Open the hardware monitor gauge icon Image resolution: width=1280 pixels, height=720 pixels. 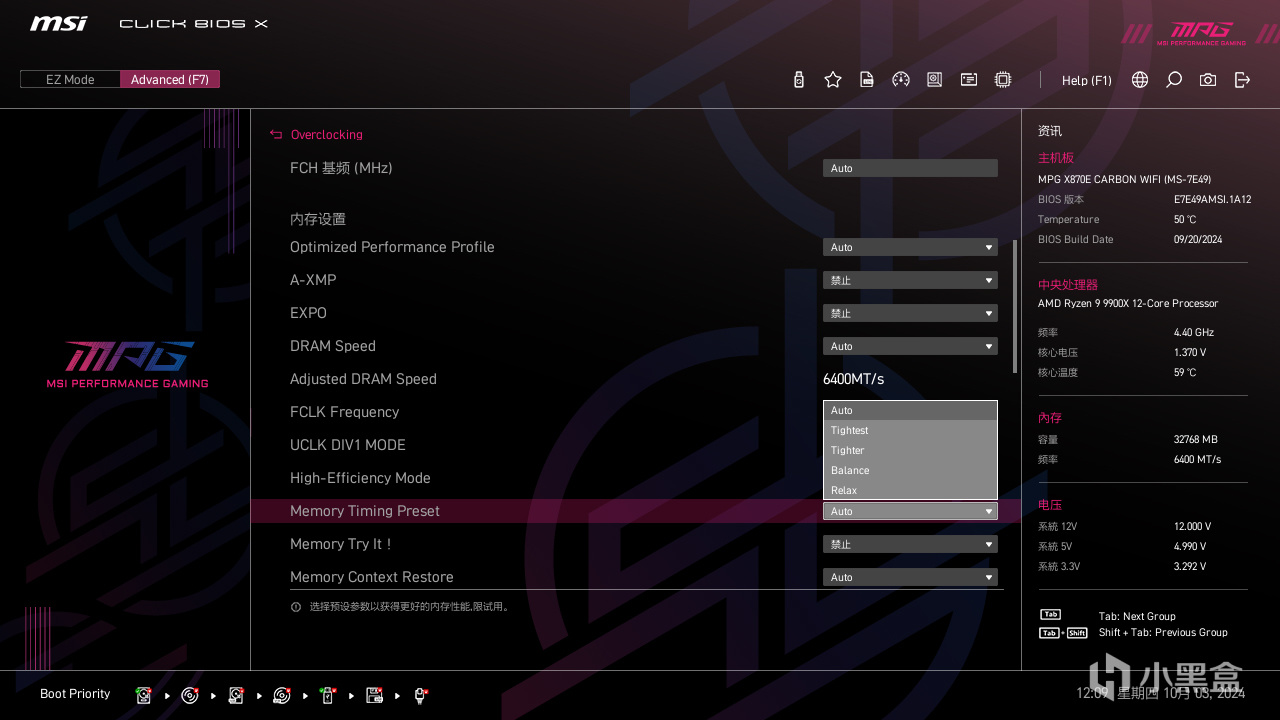(x=901, y=80)
